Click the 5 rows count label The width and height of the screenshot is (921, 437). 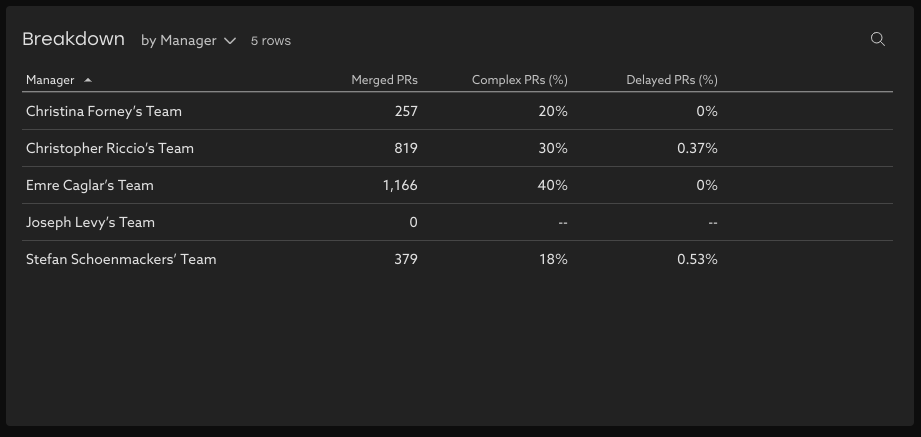[271, 41]
